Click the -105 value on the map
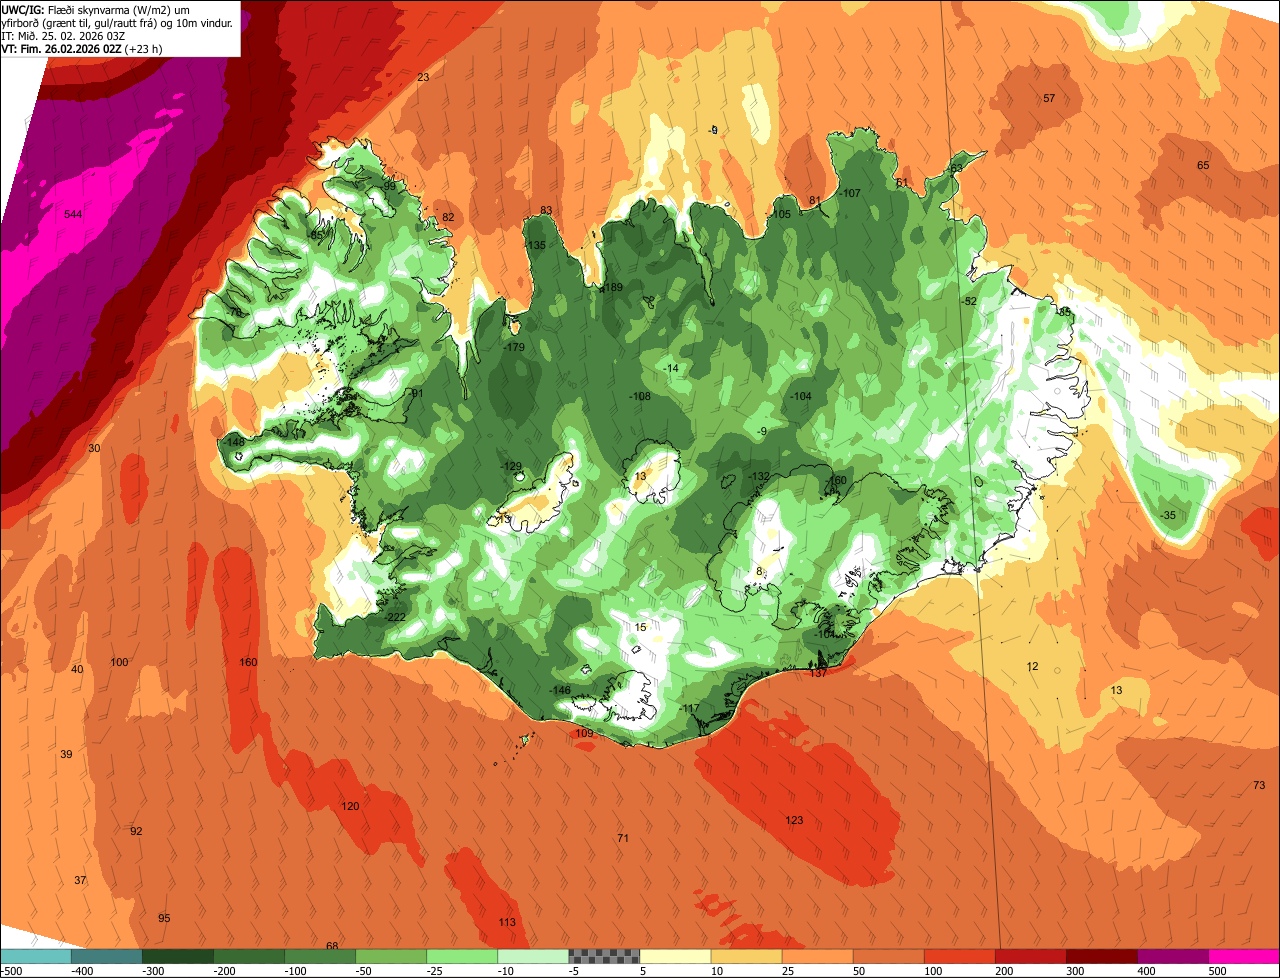Image resolution: width=1280 pixels, height=978 pixels. [x=781, y=215]
